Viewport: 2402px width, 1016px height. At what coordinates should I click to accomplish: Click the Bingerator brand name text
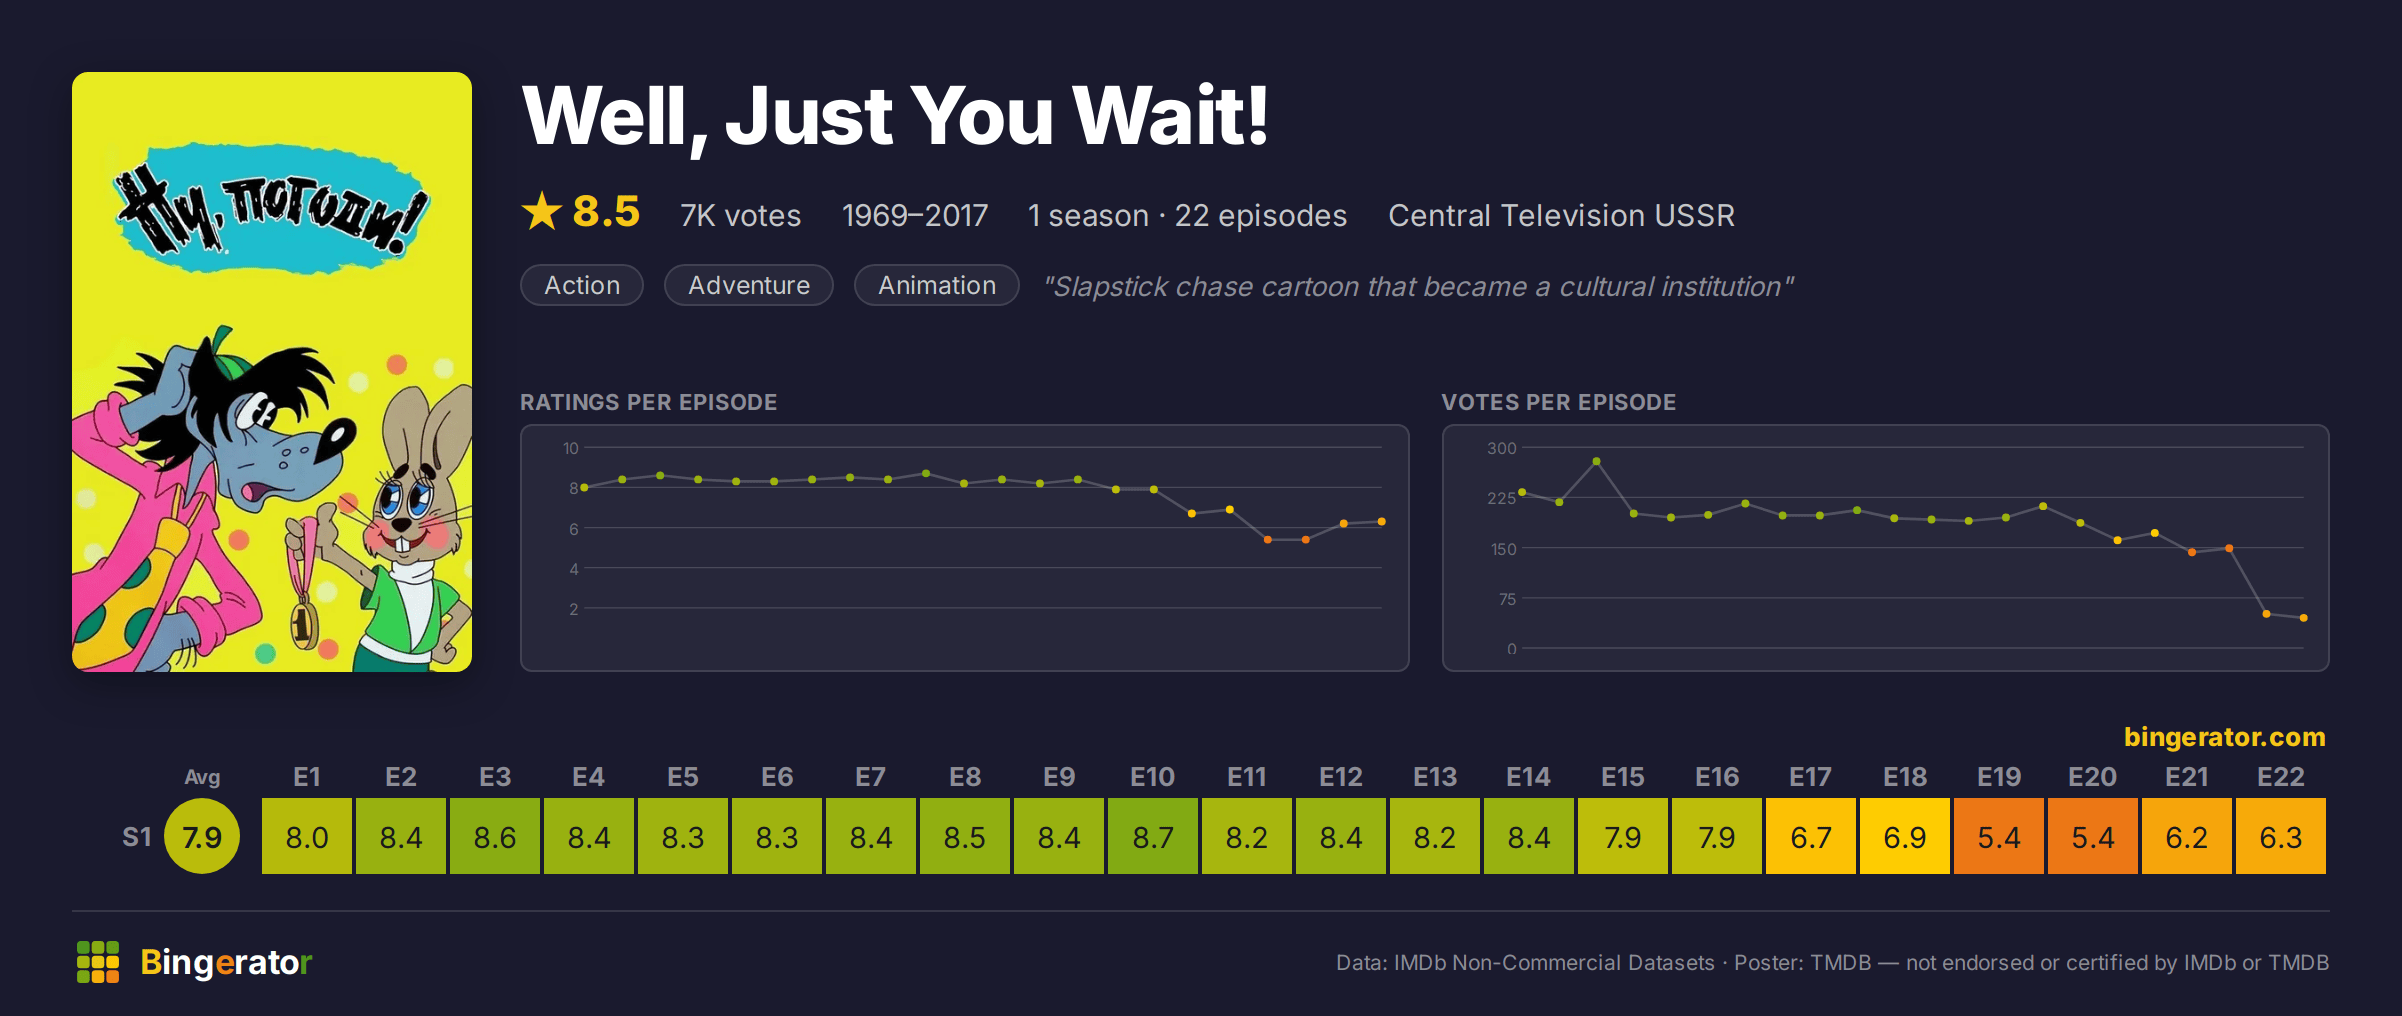point(226,962)
